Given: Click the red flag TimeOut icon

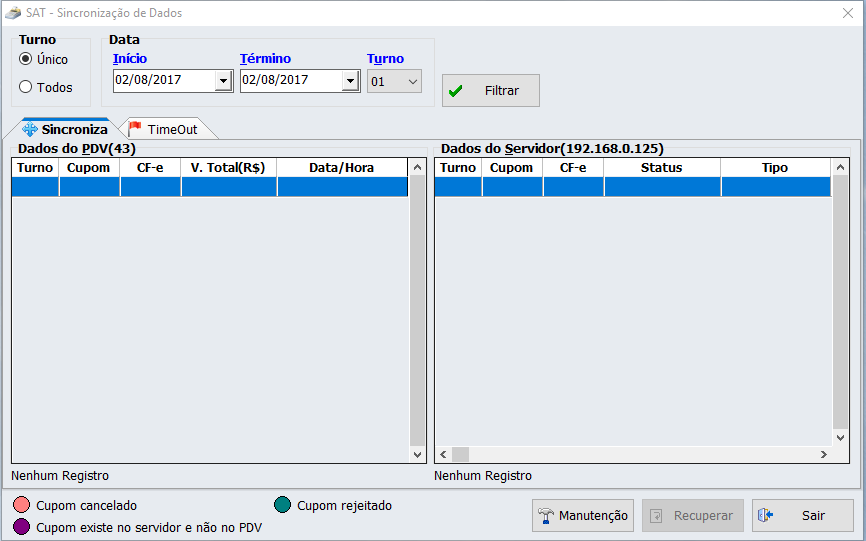Looking at the screenshot, I should click(135, 129).
